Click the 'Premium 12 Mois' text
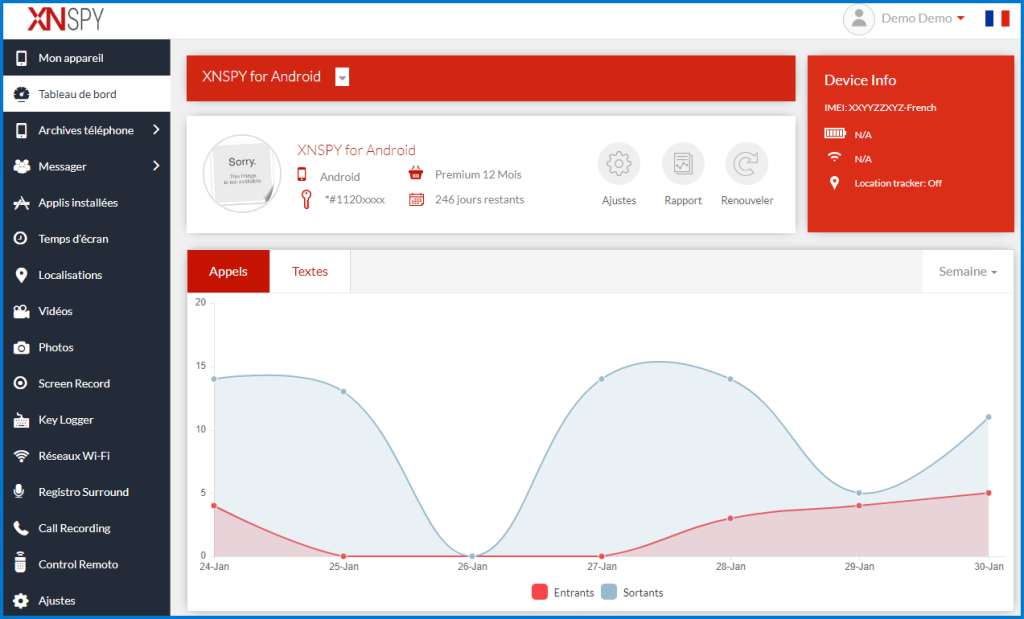Viewport: 1024px width, 619px height. [478, 175]
